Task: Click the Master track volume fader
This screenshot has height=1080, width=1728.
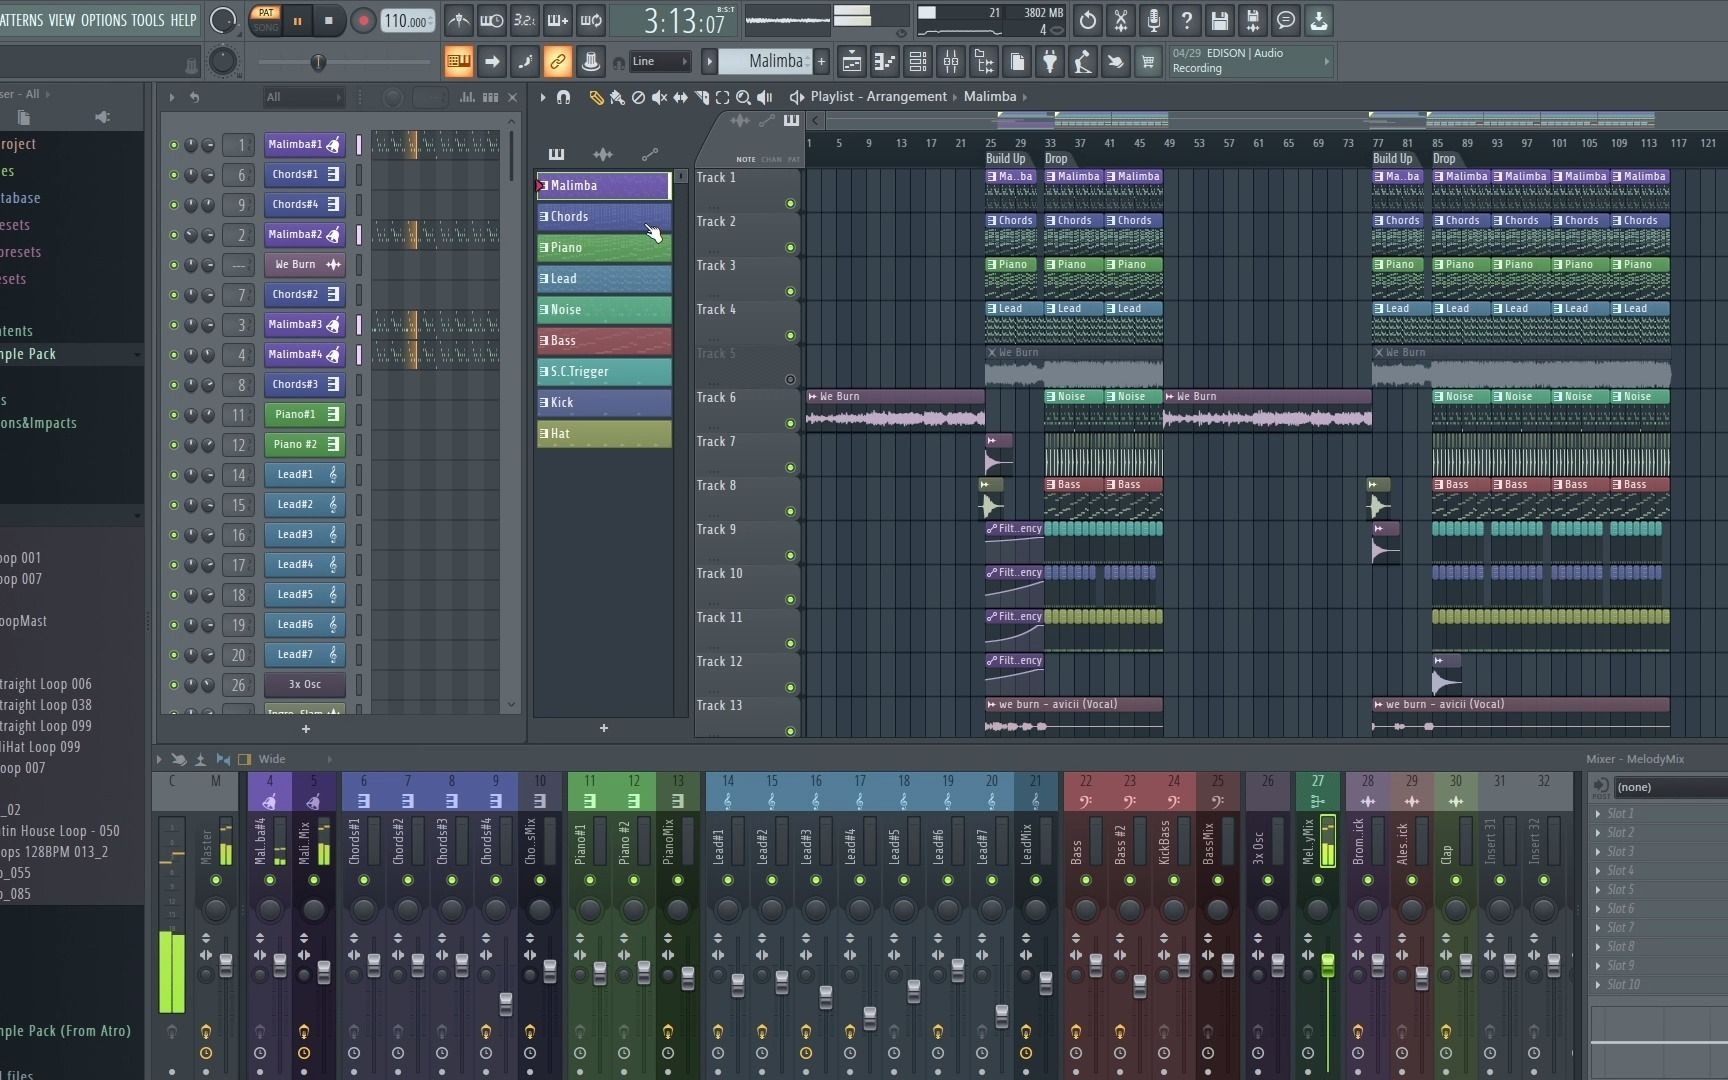Action: point(226,964)
